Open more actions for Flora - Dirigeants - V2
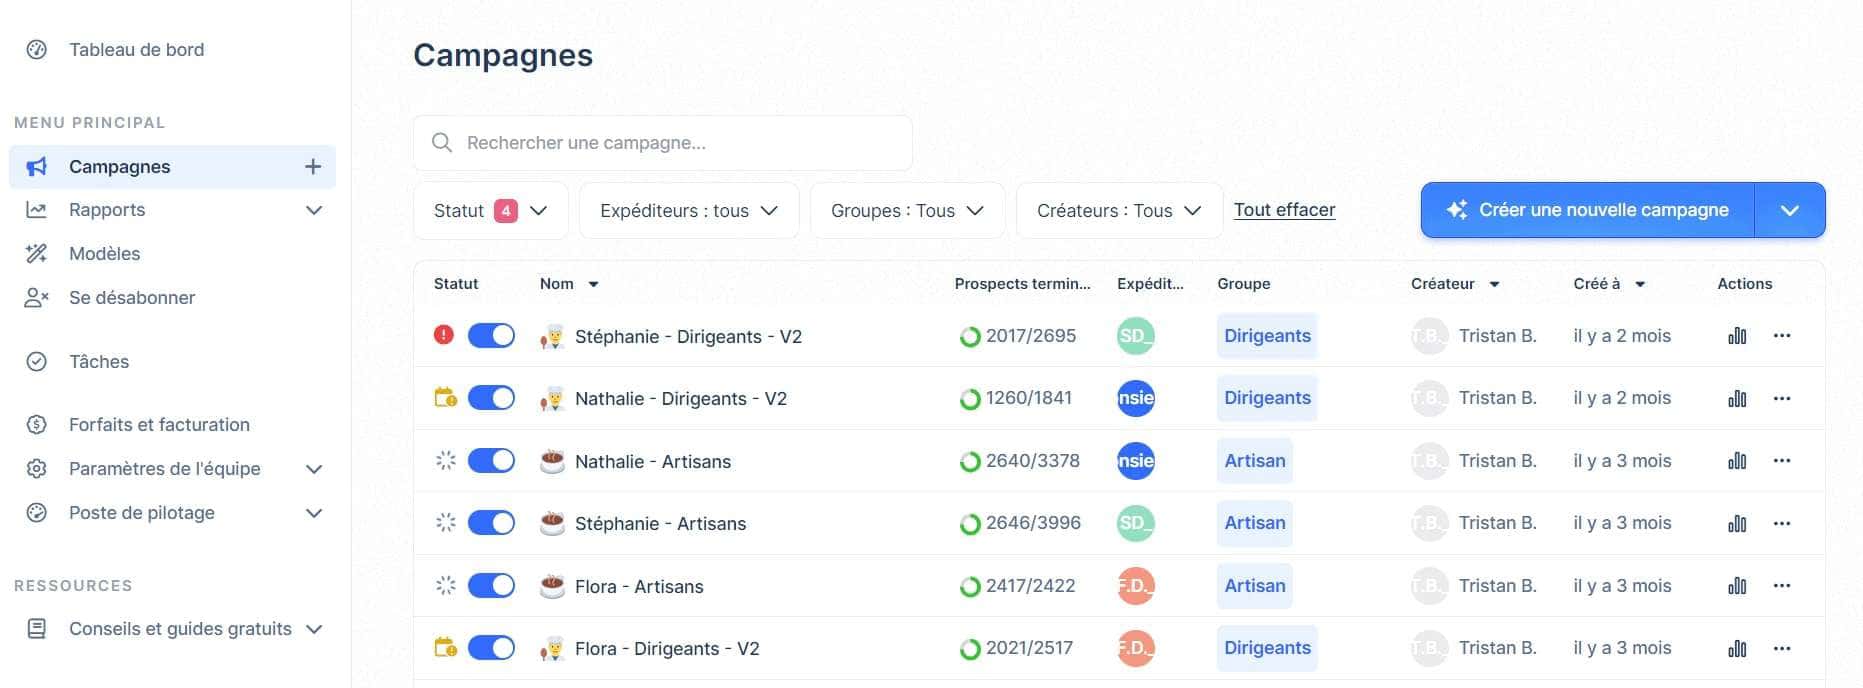This screenshot has width=1863, height=688. (1782, 648)
